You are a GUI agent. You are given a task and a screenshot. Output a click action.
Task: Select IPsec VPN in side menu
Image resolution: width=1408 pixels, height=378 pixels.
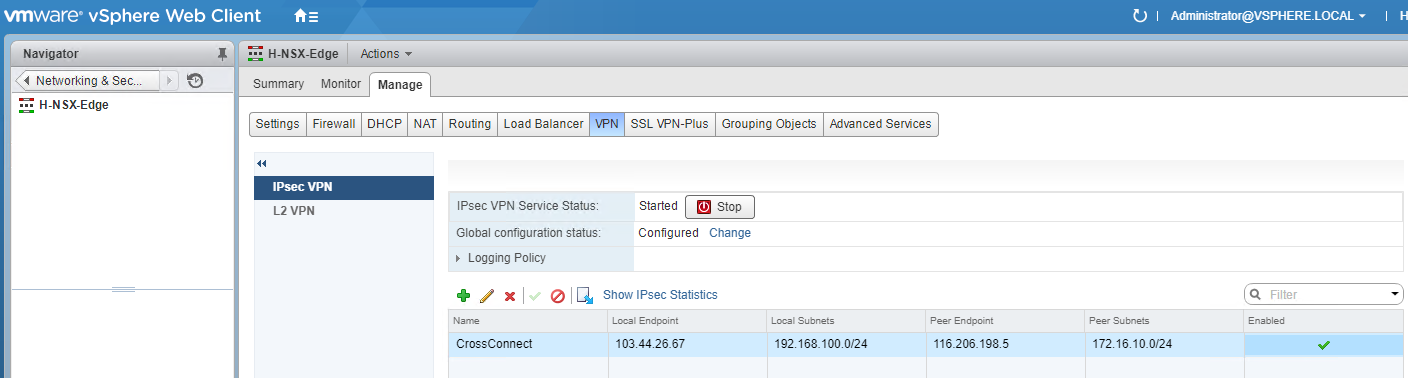tap(344, 187)
